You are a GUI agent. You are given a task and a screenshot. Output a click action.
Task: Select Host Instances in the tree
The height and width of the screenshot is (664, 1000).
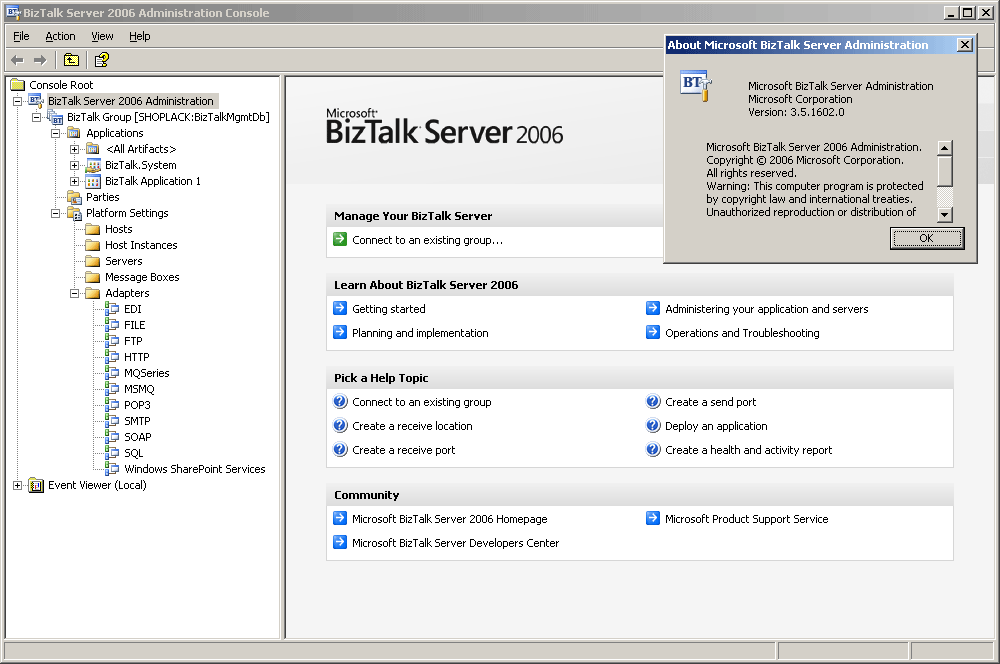tap(141, 245)
